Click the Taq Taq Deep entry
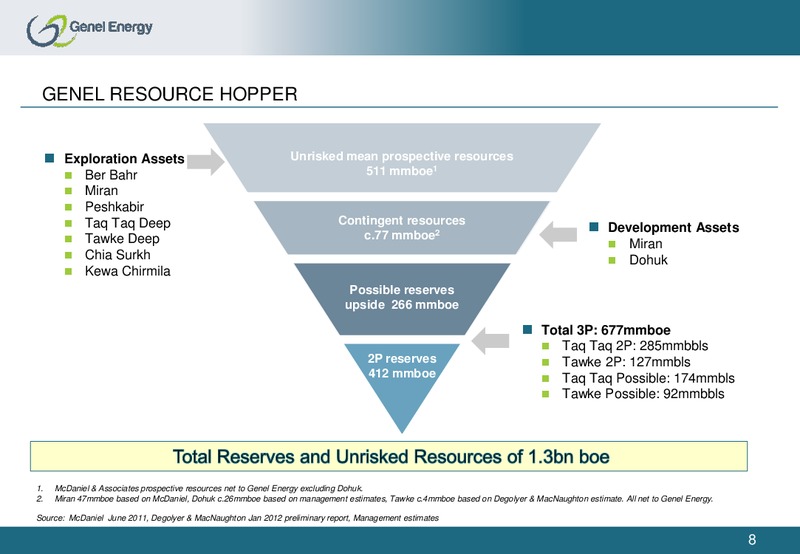This screenshot has width=800, height=554. (x=128, y=223)
